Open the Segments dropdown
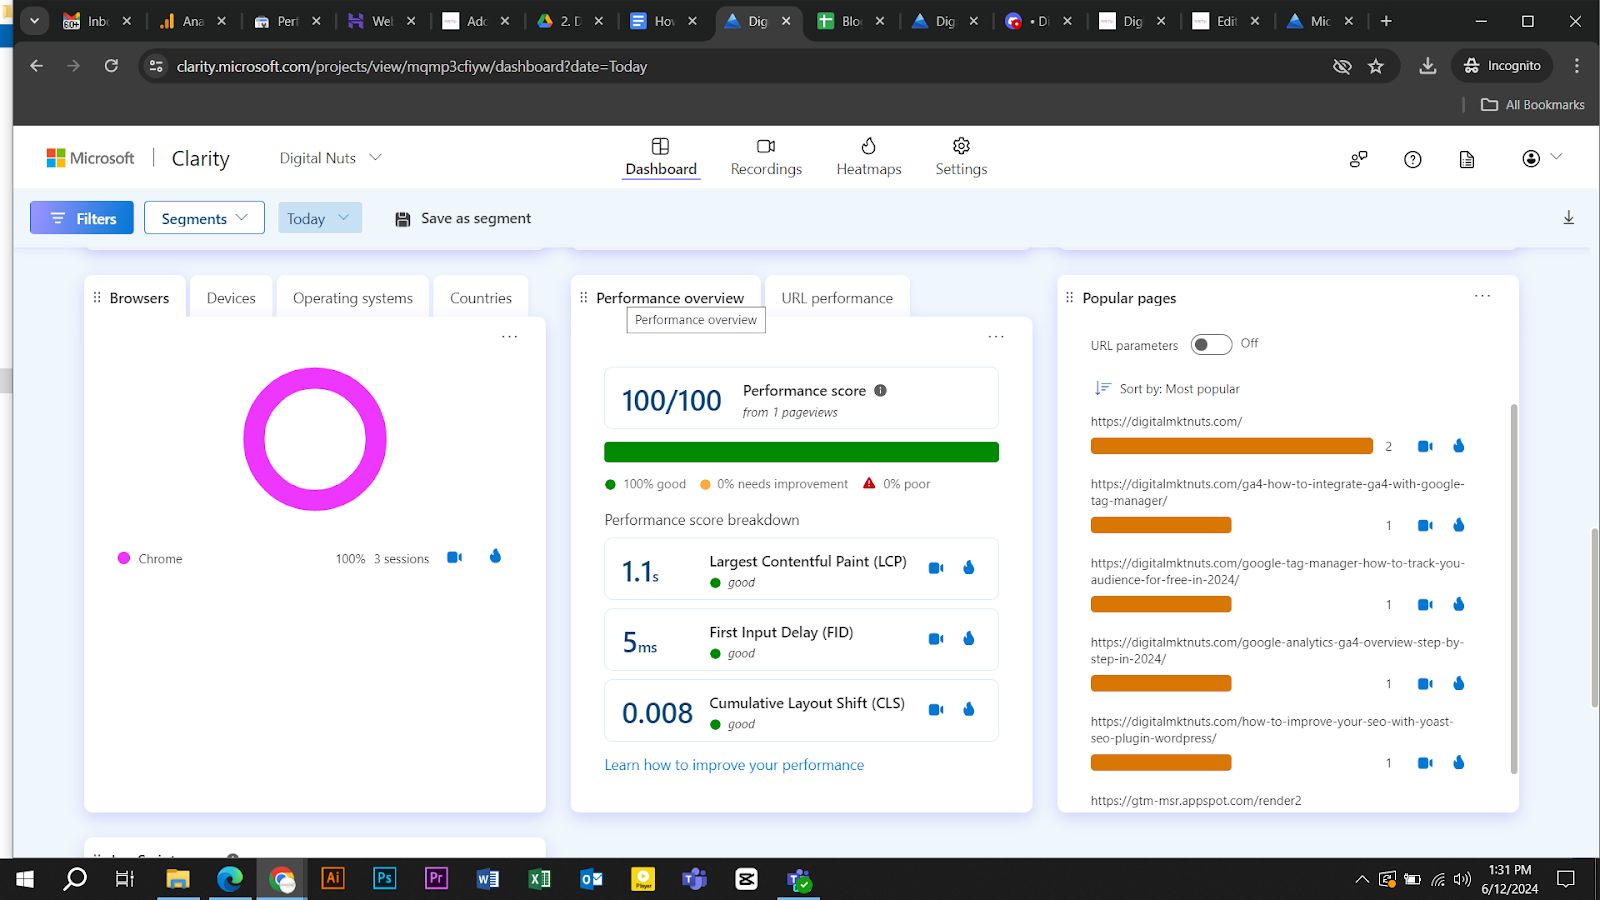Screen dimensions: 1600x900 pyautogui.click(x=204, y=218)
